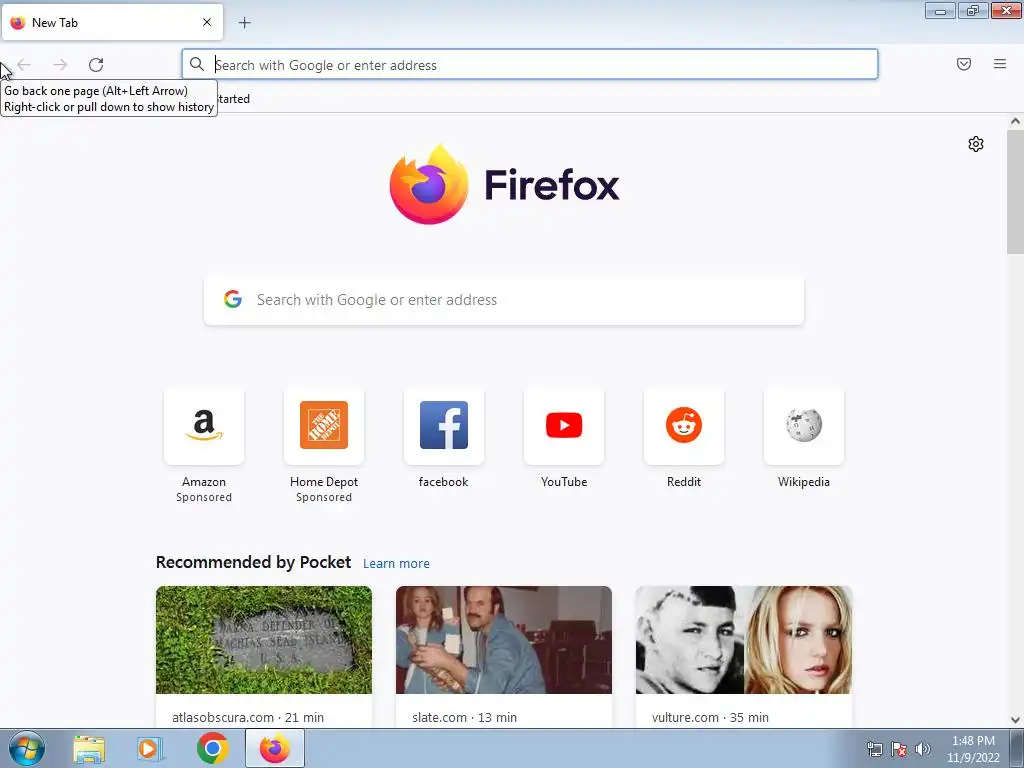This screenshot has height=768, width=1024.
Task: Click the Recommended by Pocket heading
Action: 253,562
